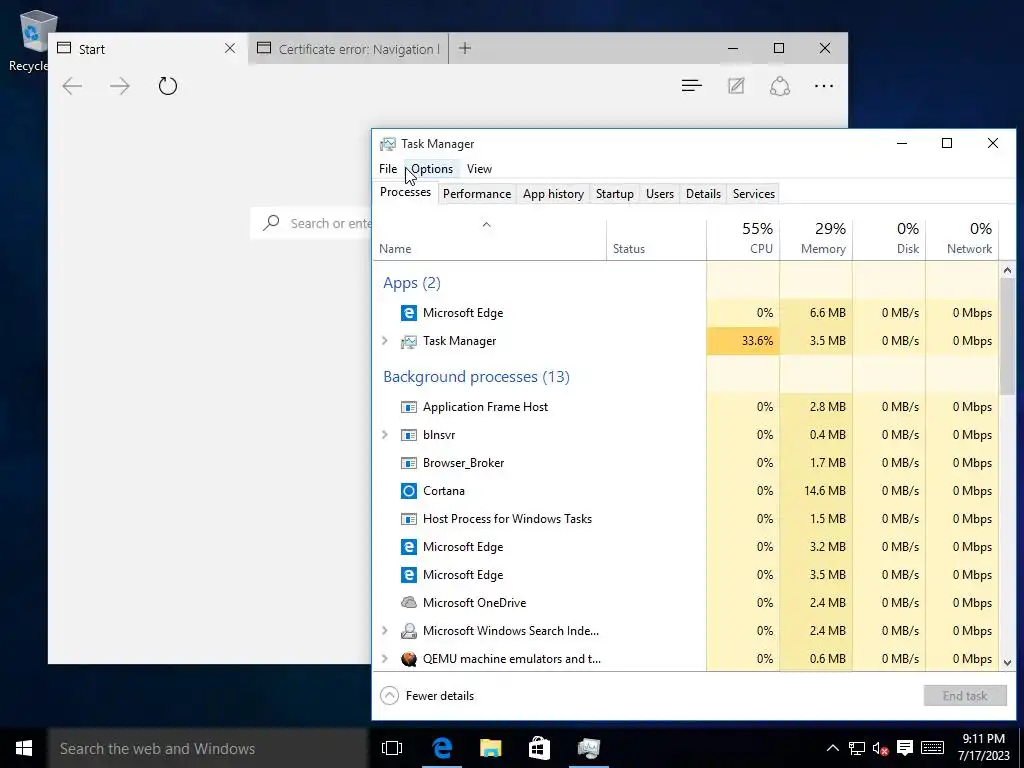Switch to the App history tab
This screenshot has height=768, width=1024.
tap(553, 194)
